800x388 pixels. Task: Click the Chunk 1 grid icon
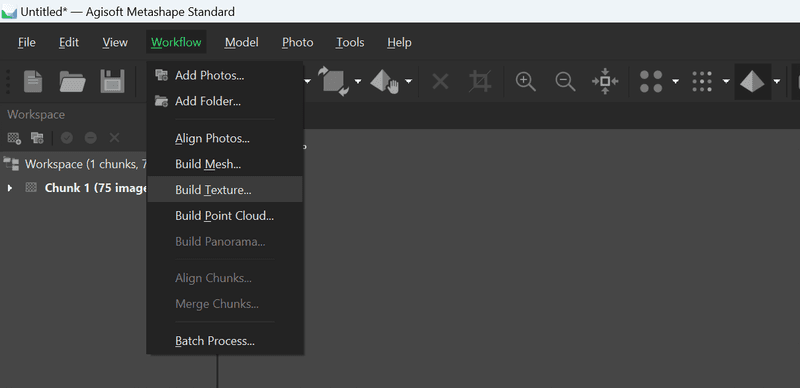pos(31,188)
